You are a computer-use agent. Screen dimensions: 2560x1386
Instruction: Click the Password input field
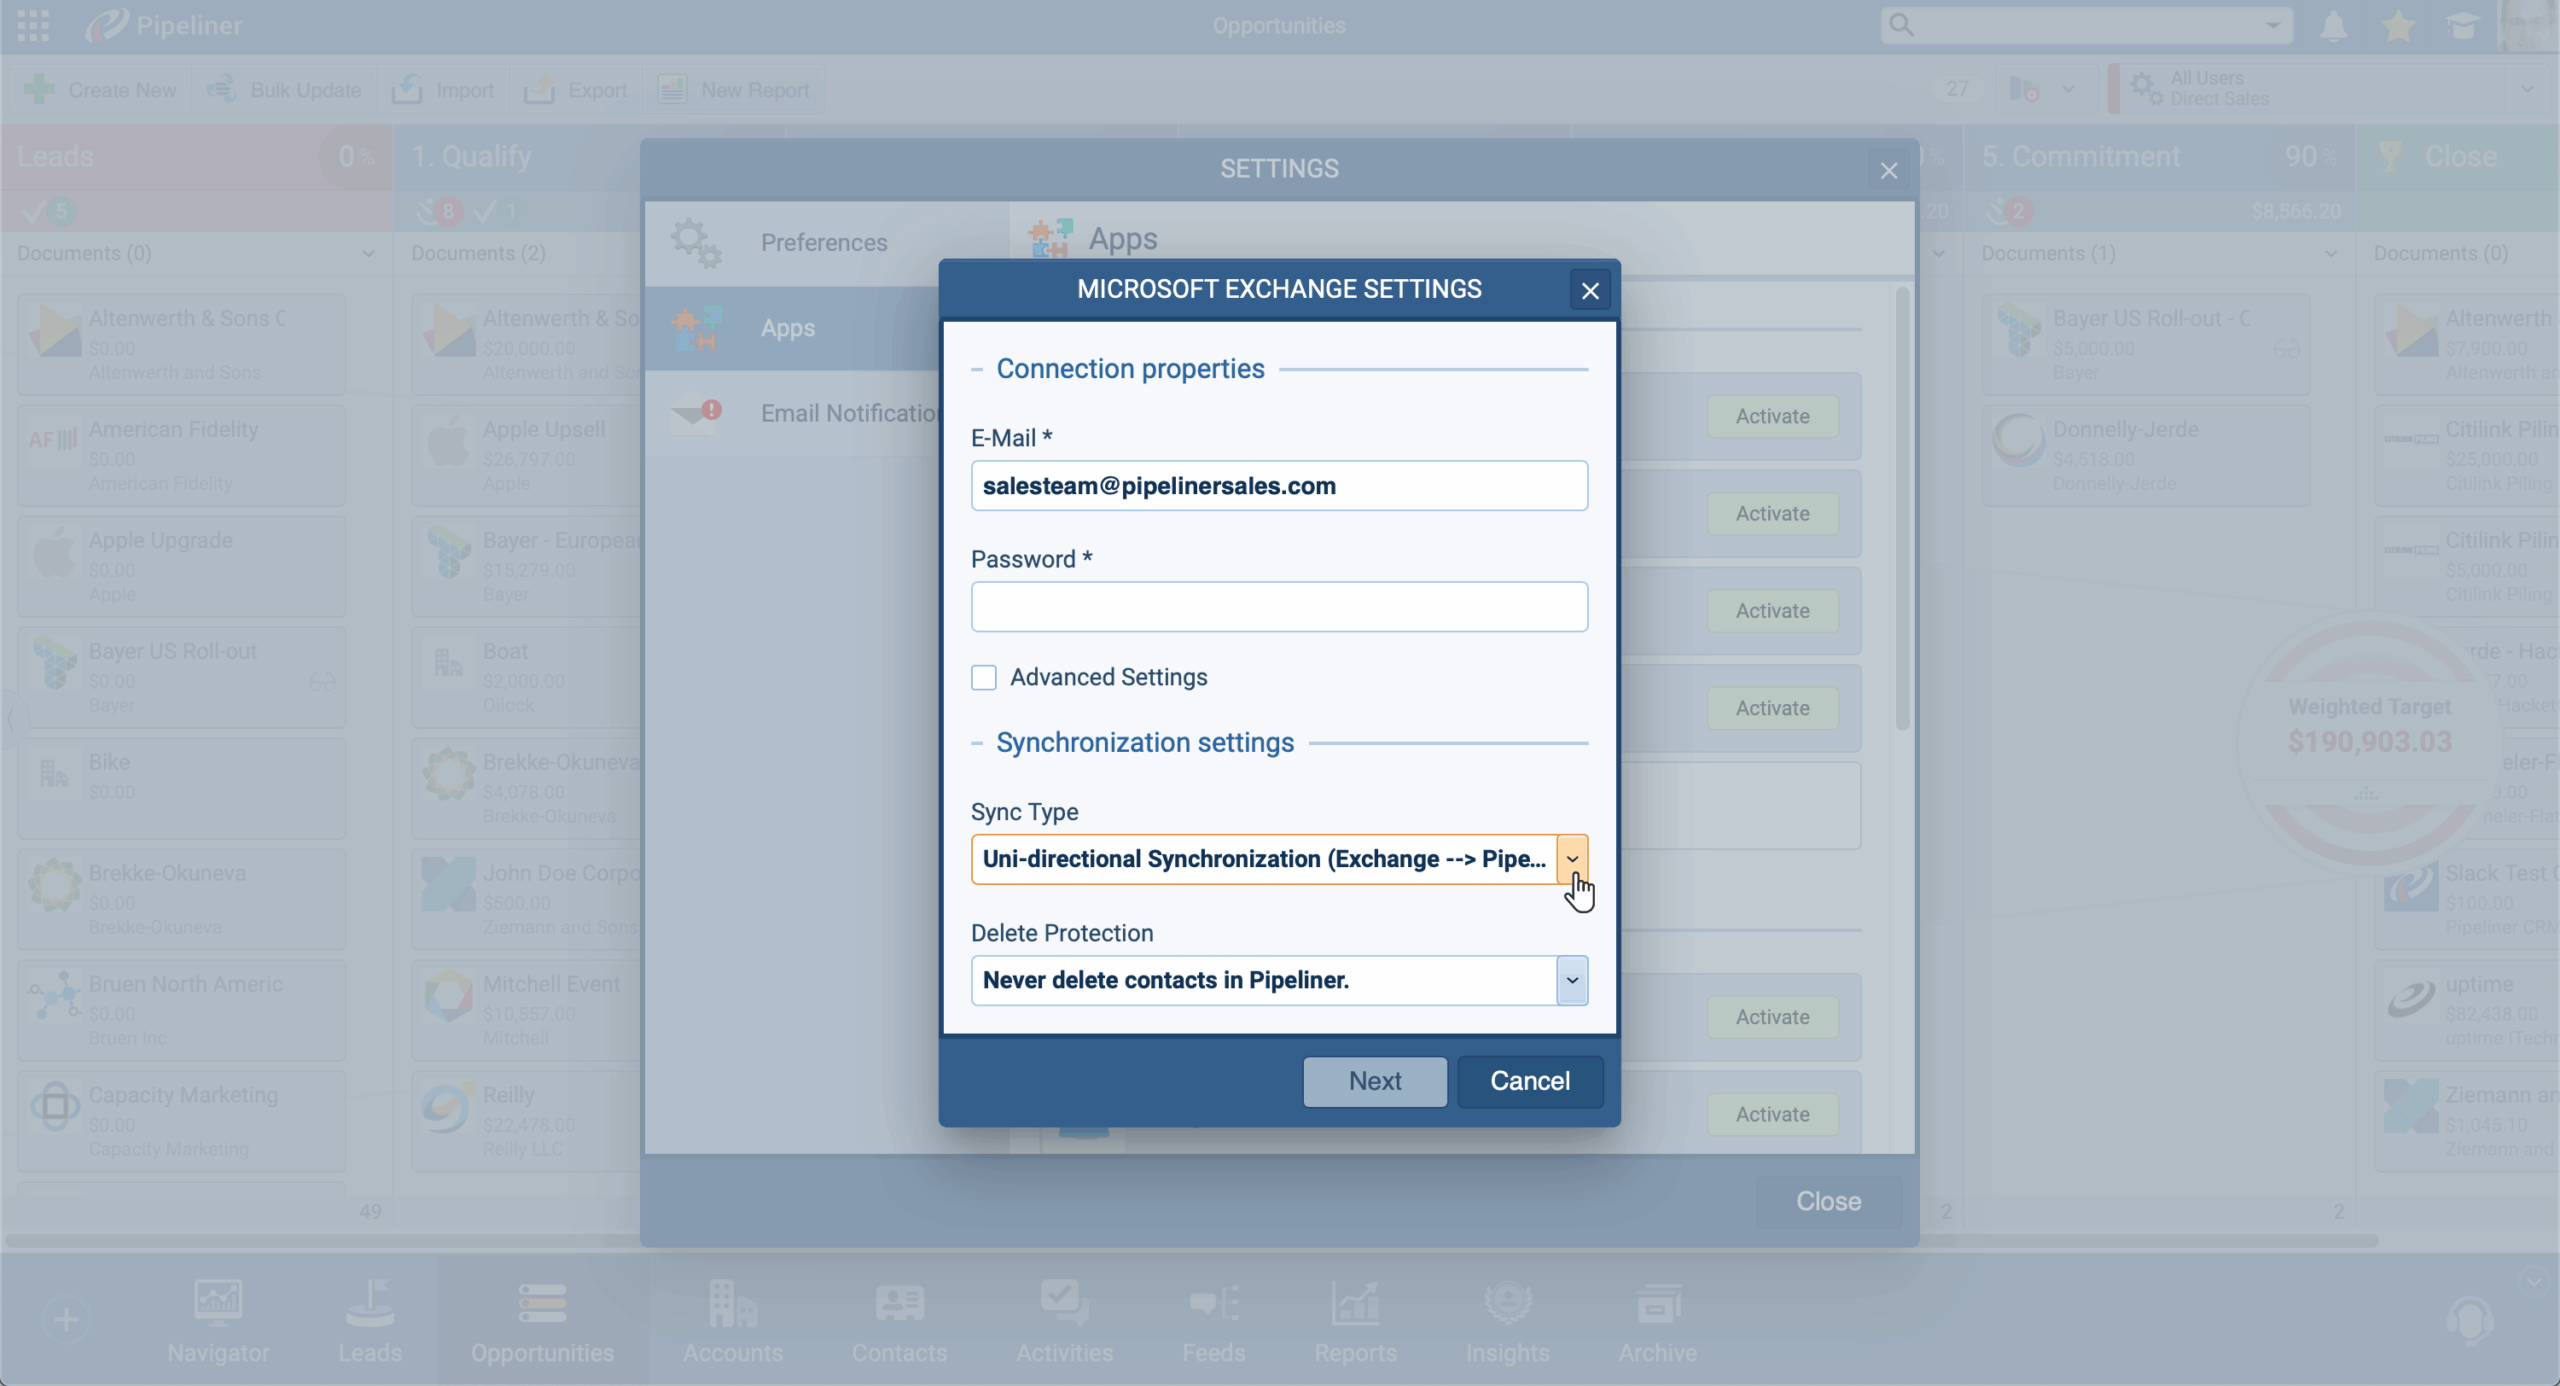pos(1278,607)
